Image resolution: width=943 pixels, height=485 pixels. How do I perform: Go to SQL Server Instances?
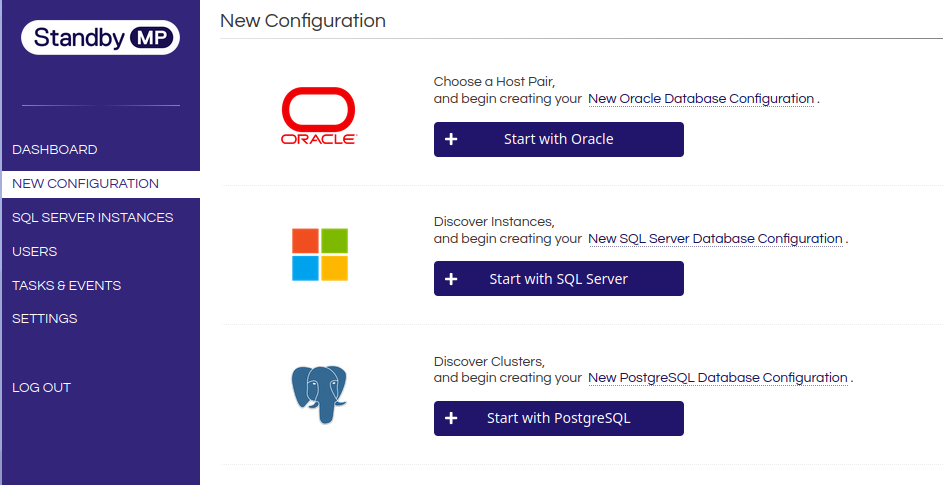(93, 218)
